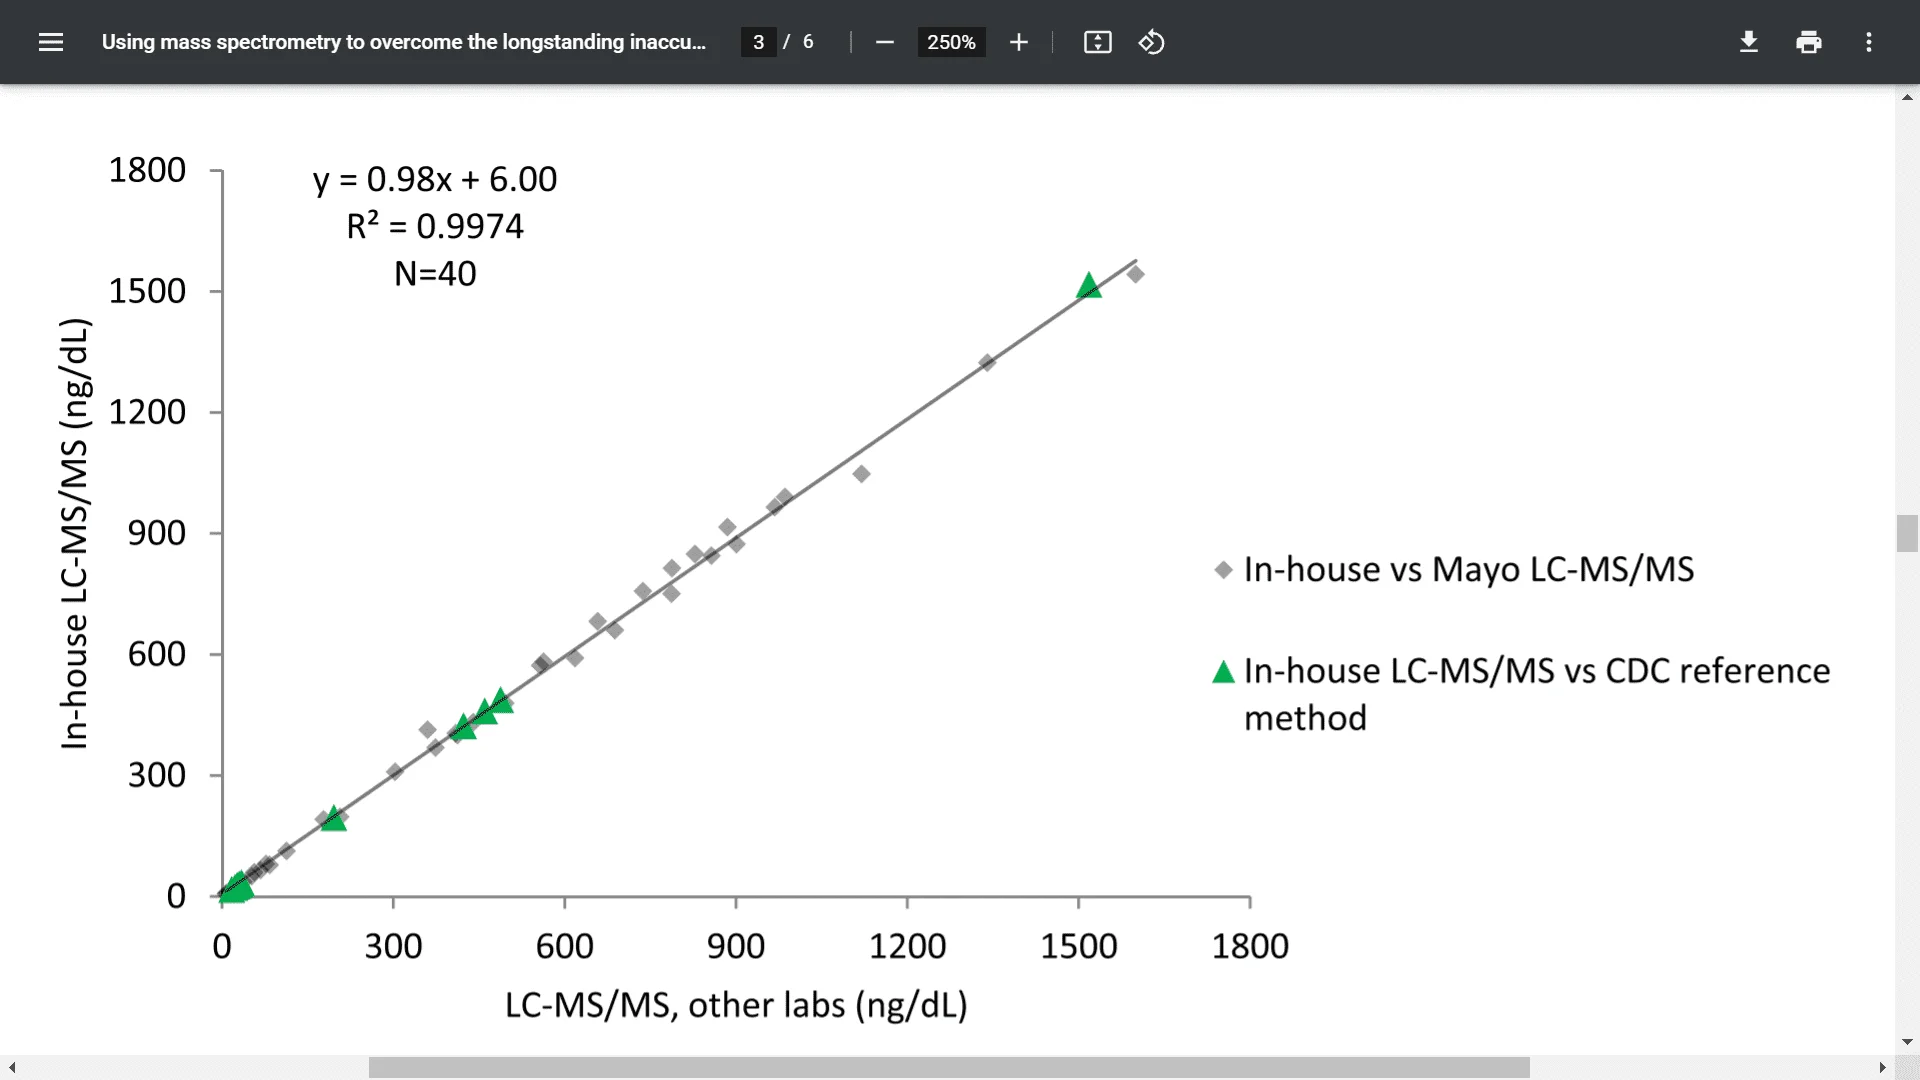The image size is (1920, 1080).
Task: Click the document title text
Action: pyautogui.click(x=403, y=42)
